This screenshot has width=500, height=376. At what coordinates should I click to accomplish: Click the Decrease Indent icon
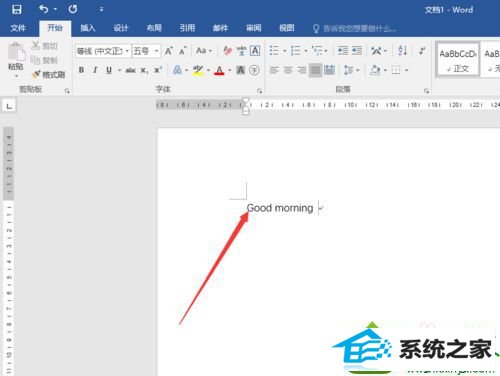pos(343,51)
